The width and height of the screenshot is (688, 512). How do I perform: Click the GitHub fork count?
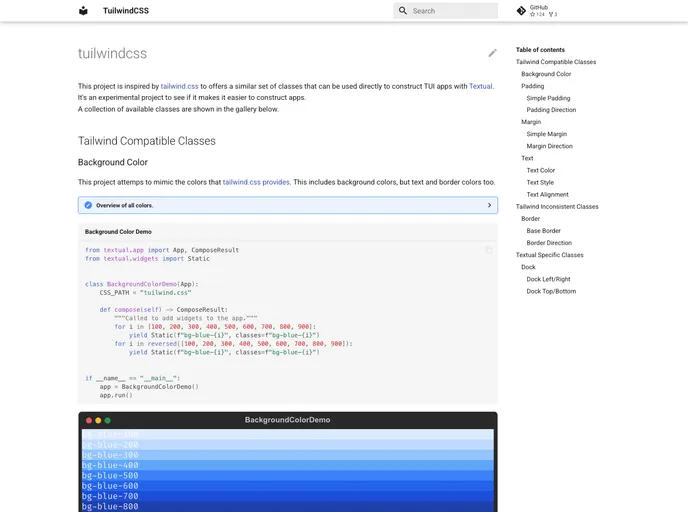(553, 14)
